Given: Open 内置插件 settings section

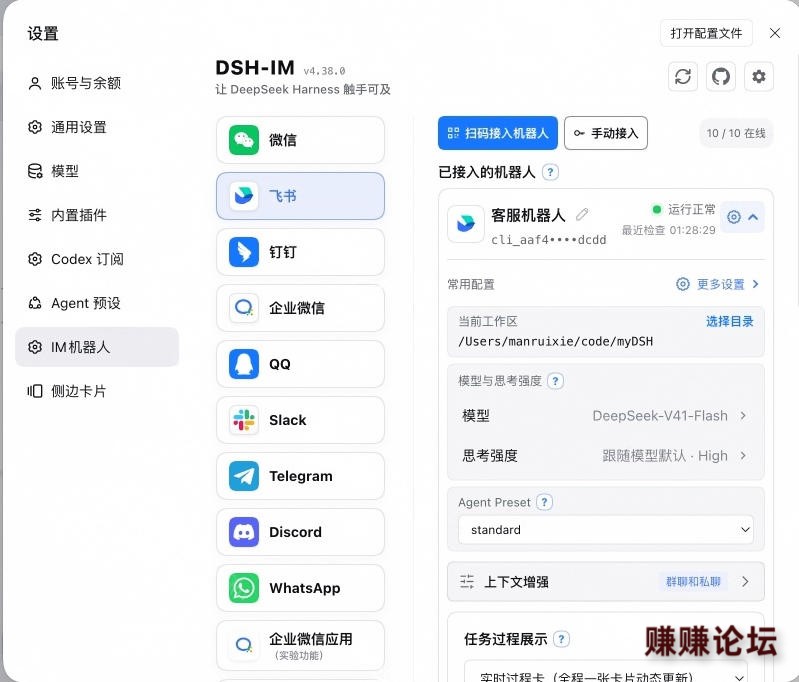Looking at the screenshot, I should point(97,215).
